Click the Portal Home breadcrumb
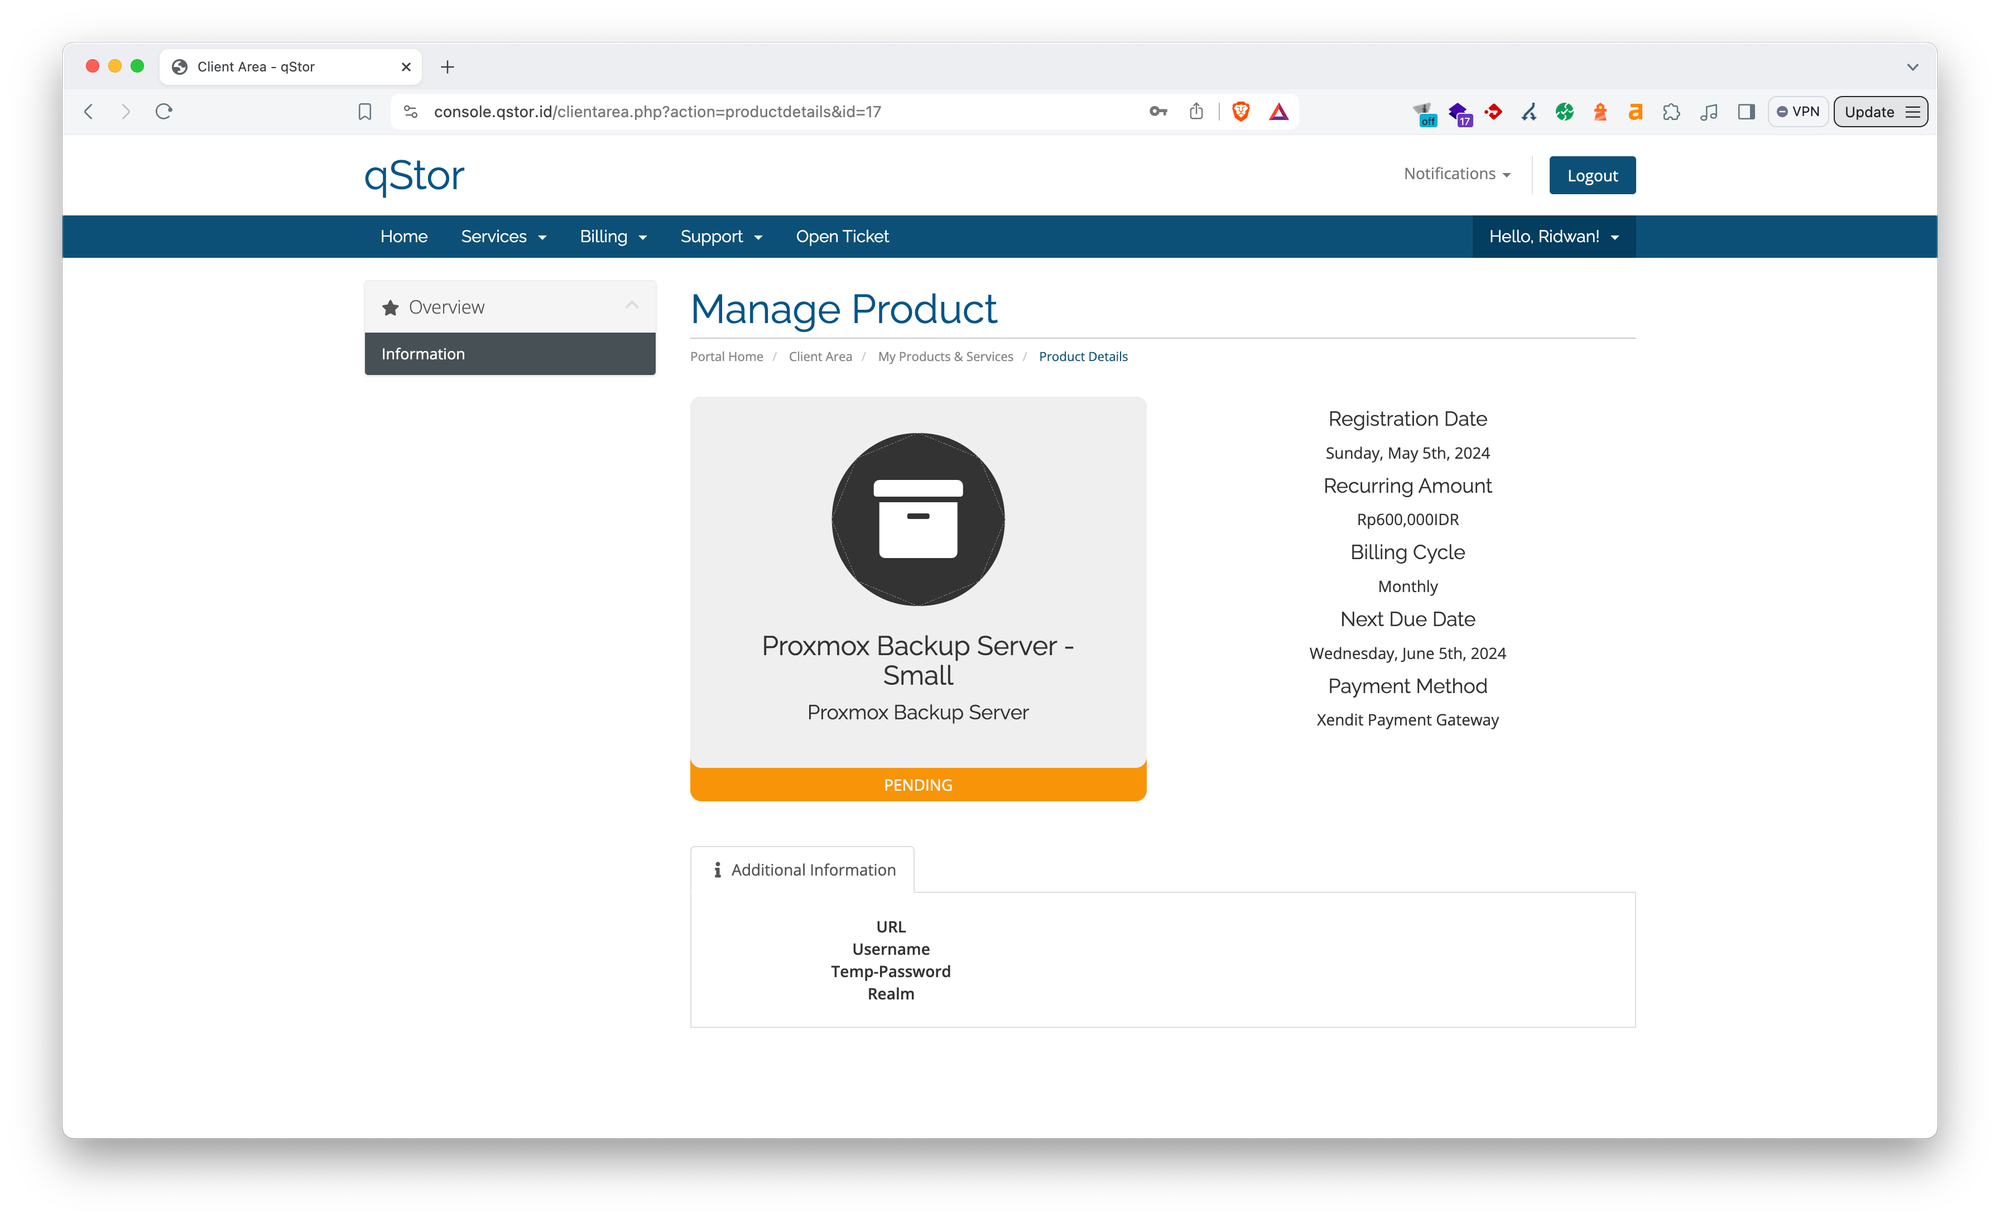 tap(726, 357)
